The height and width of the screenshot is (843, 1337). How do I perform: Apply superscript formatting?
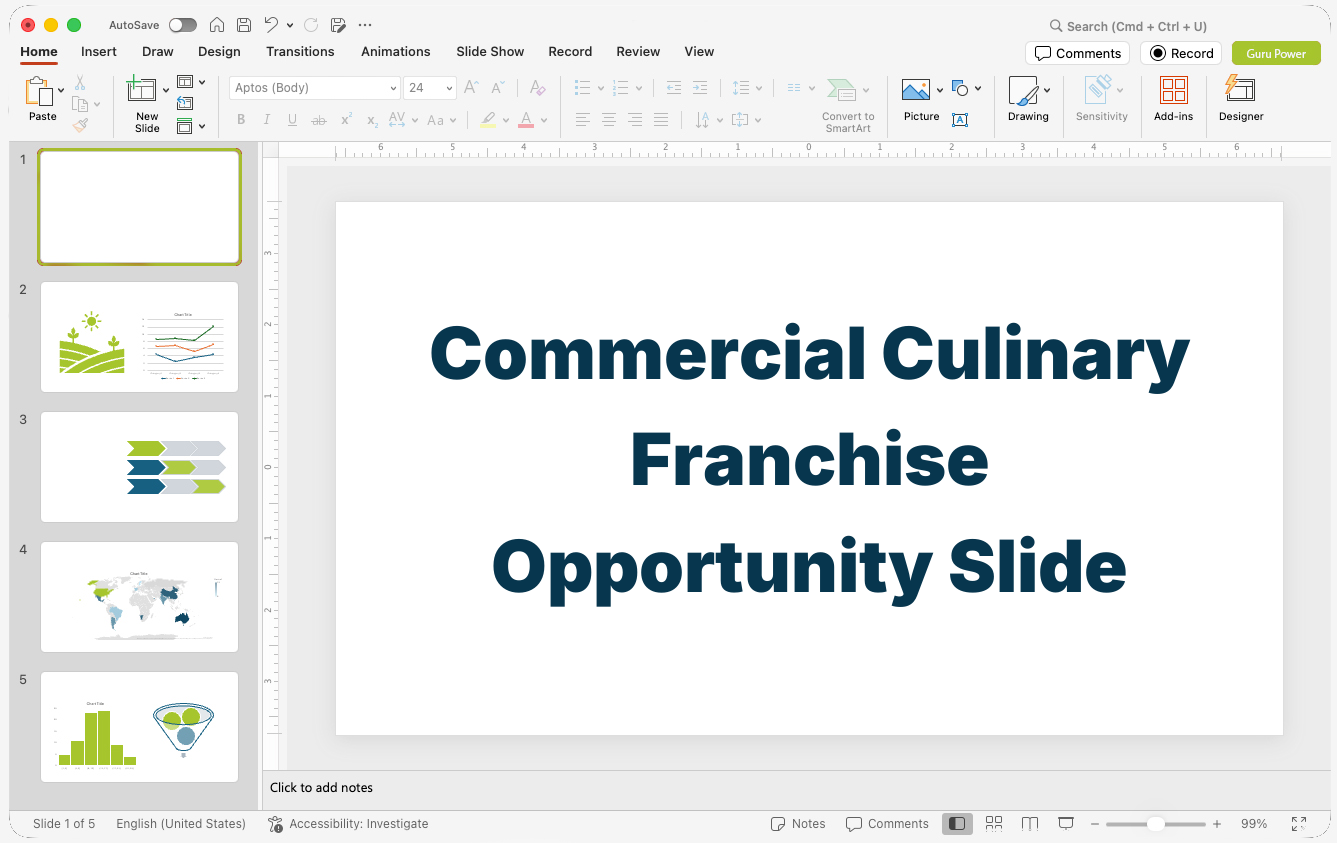[346, 120]
